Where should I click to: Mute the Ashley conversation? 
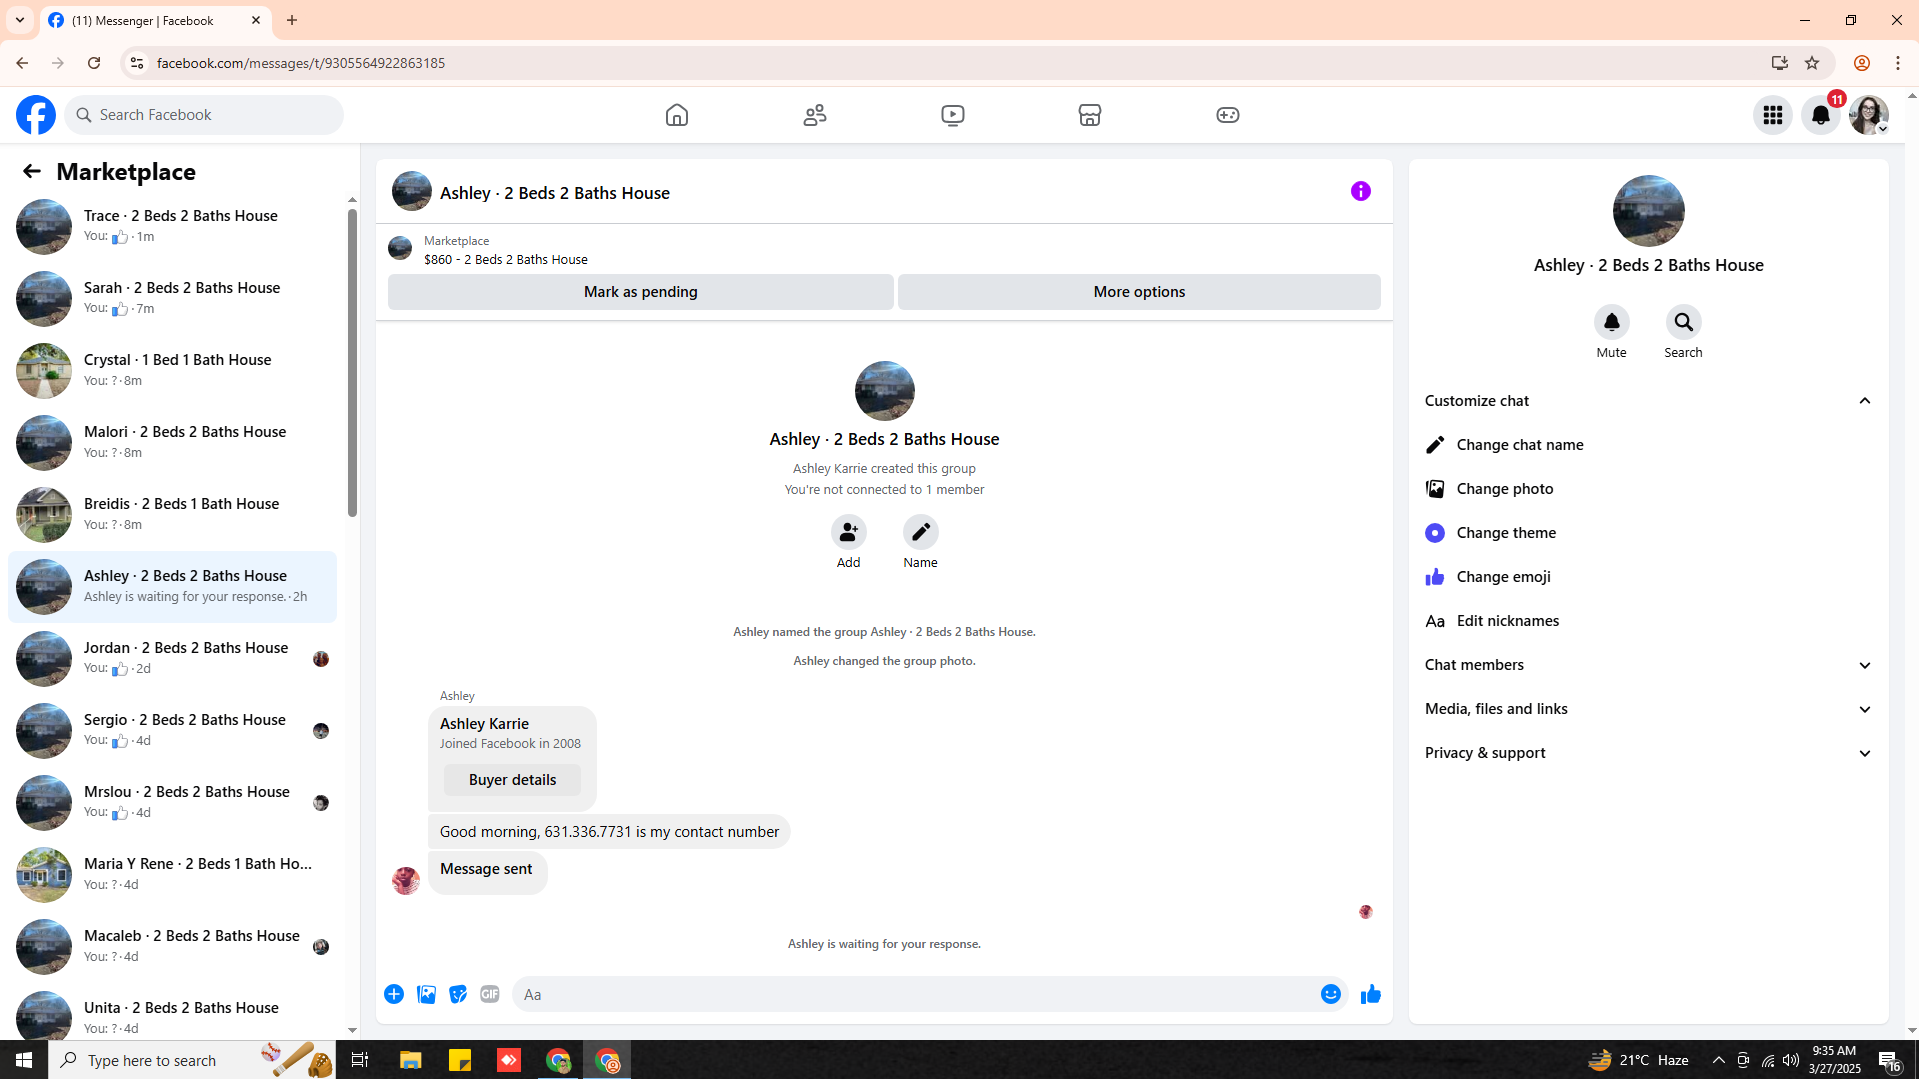1611,322
